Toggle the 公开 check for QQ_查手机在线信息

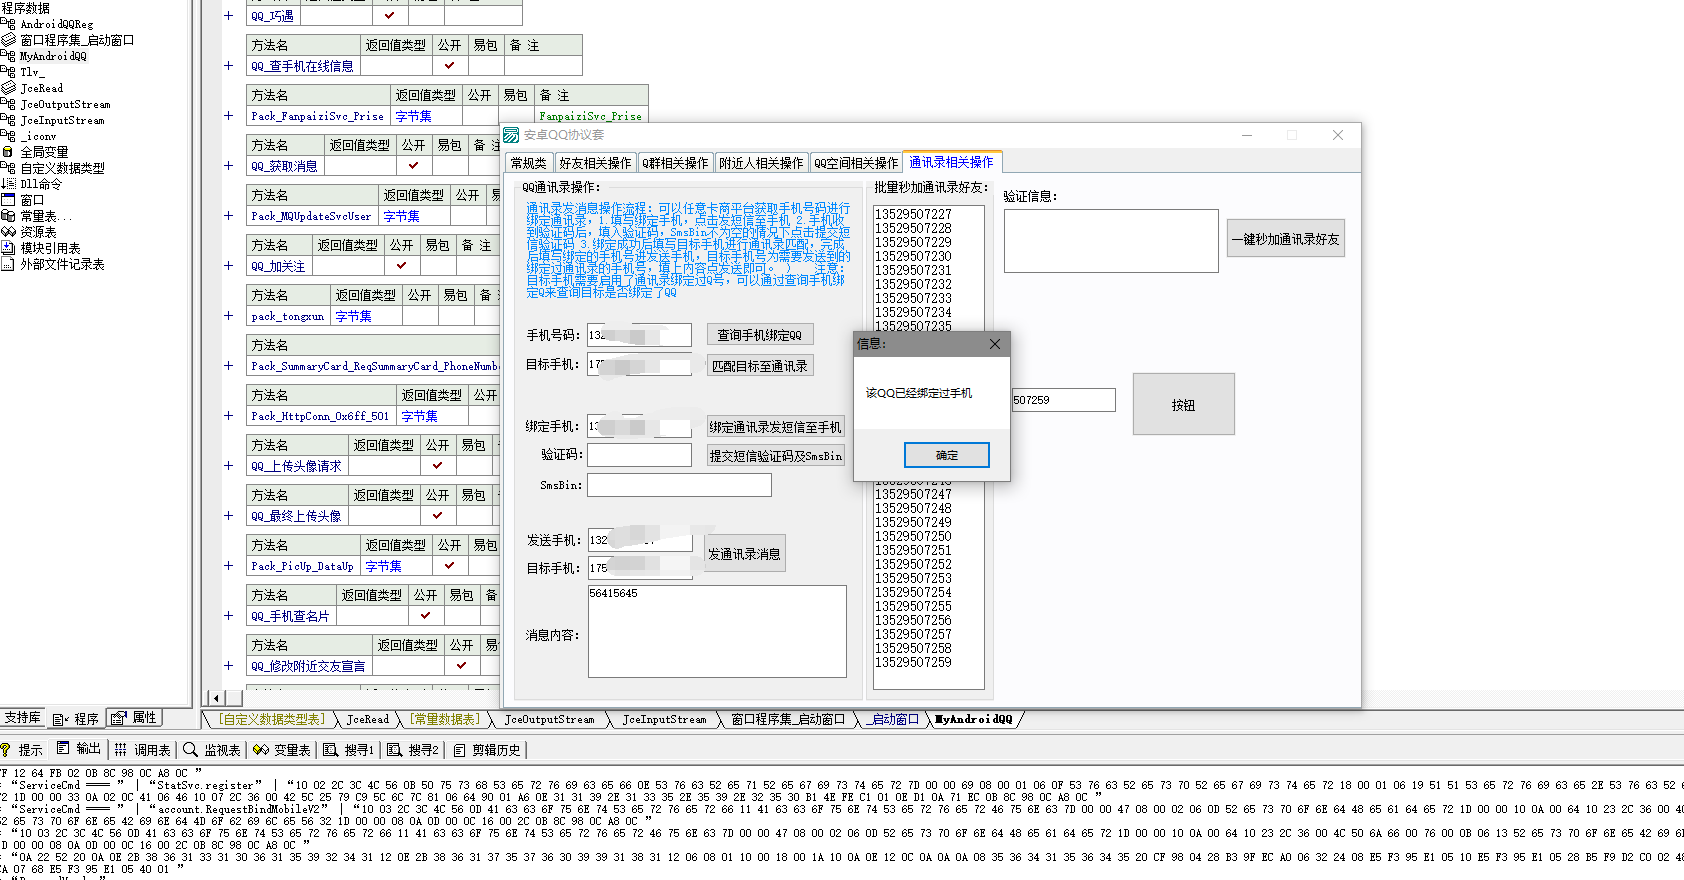click(449, 65)
